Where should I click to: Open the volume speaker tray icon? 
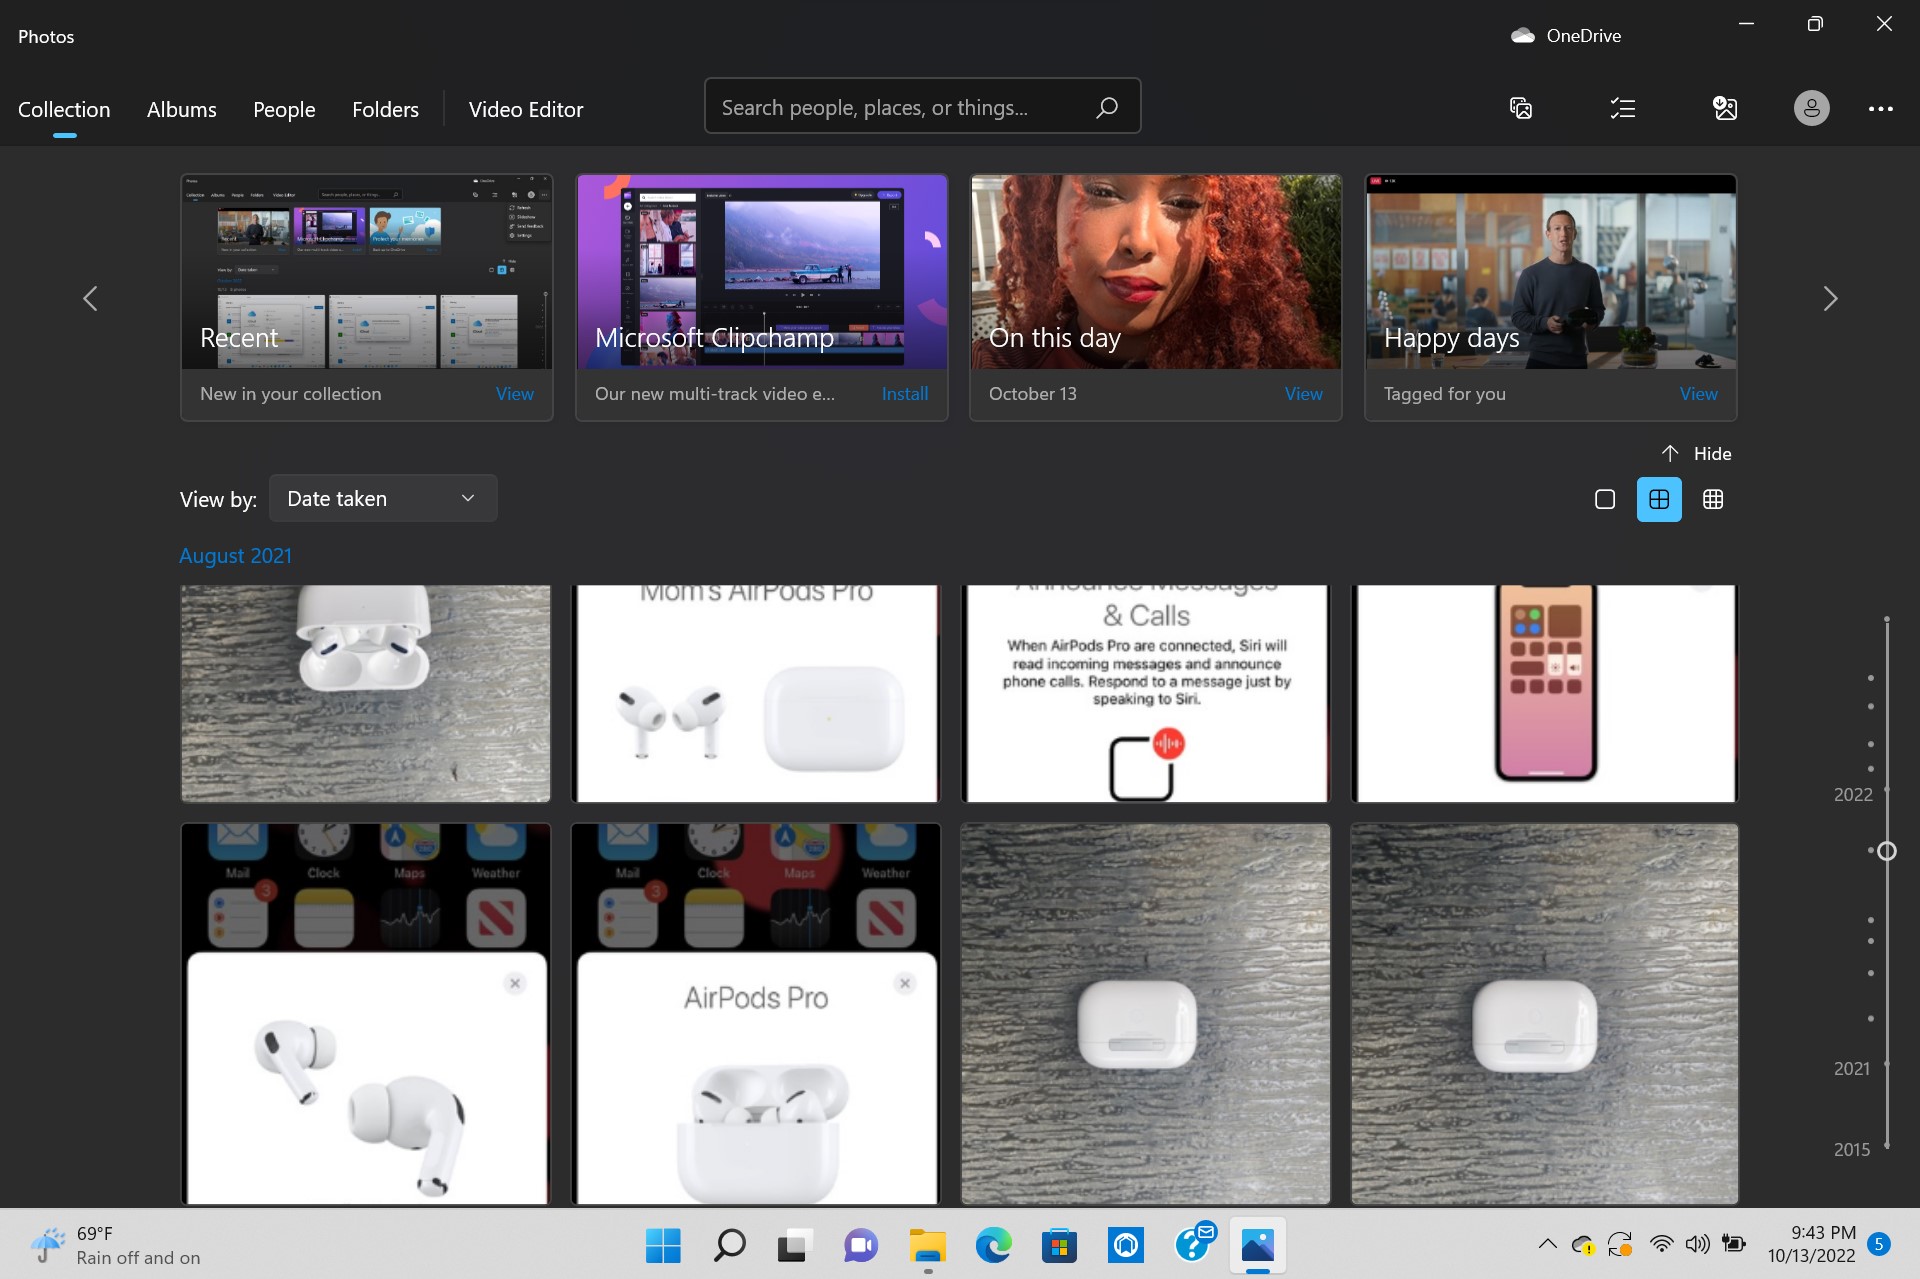1697,1244
